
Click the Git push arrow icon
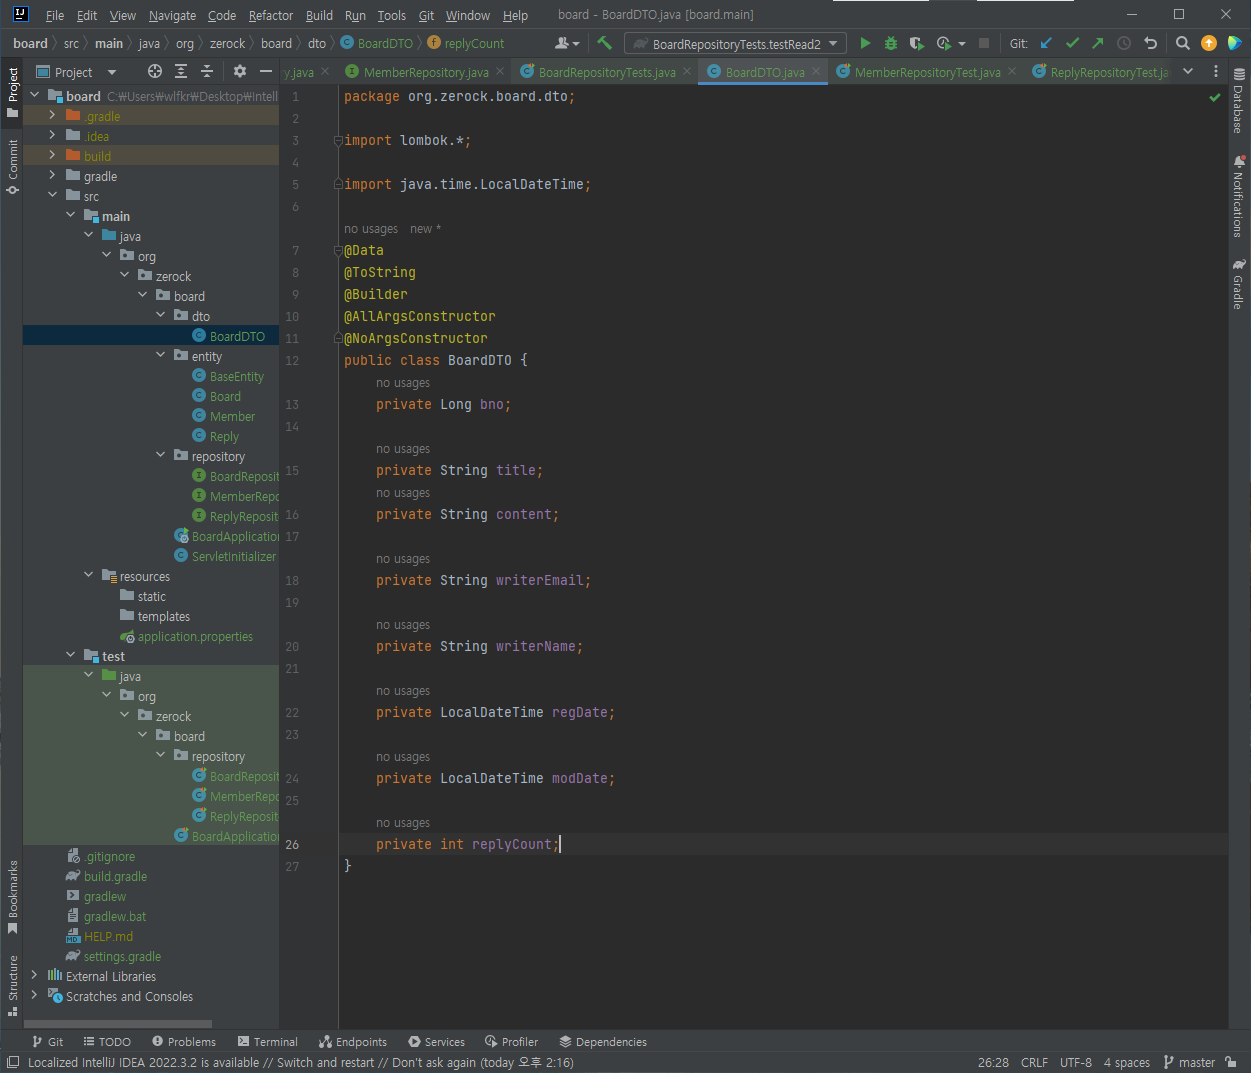tap(1098, 43)
